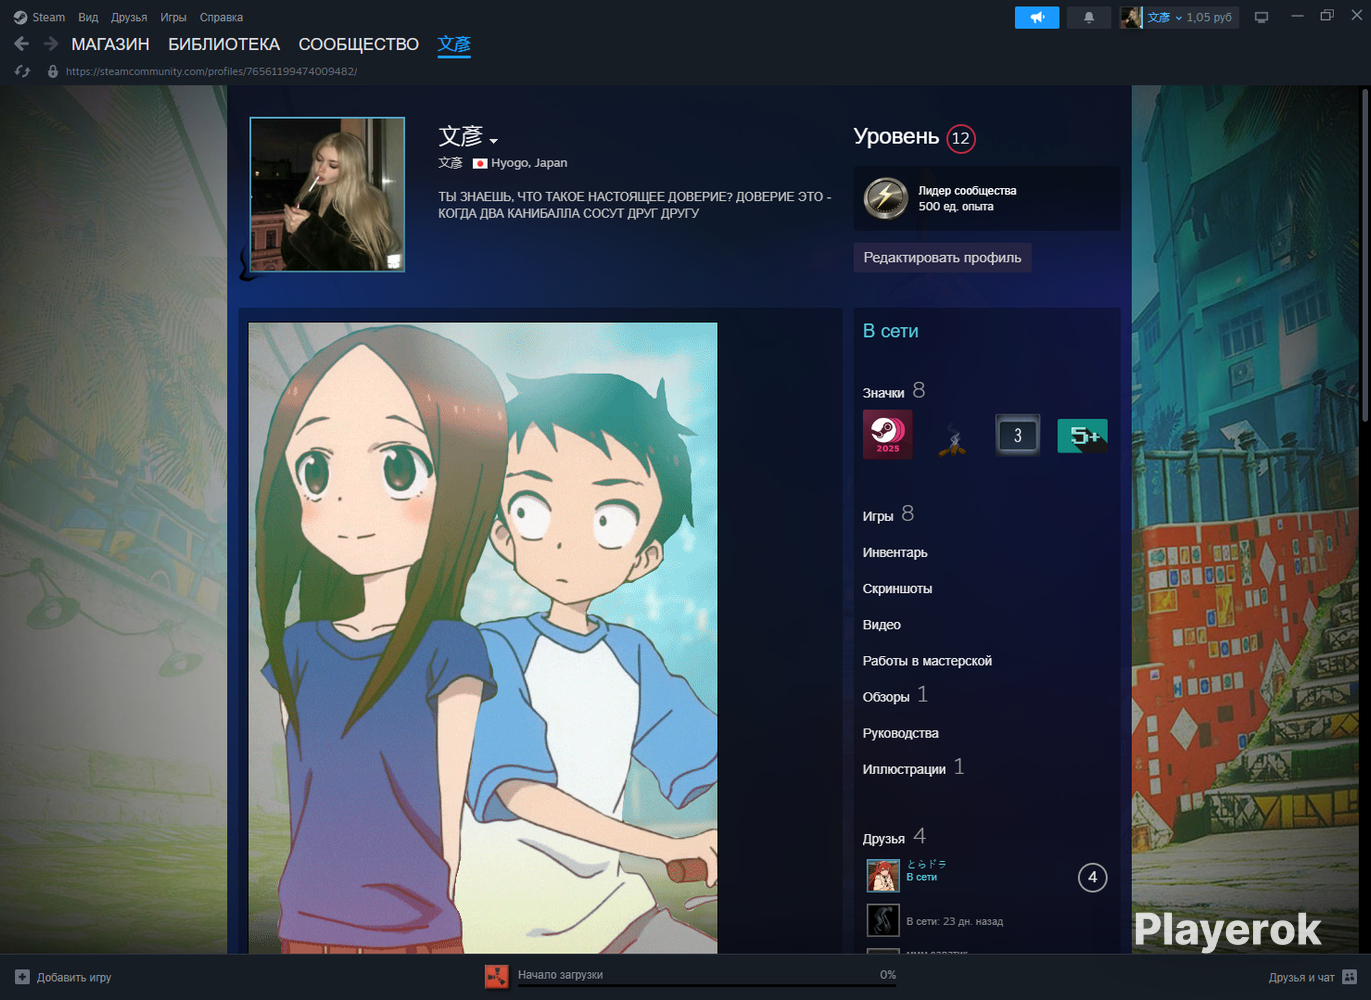Click В сети: 23 дн. назад text
This screenshot has height=1000, width=1371.
[954, 921]
